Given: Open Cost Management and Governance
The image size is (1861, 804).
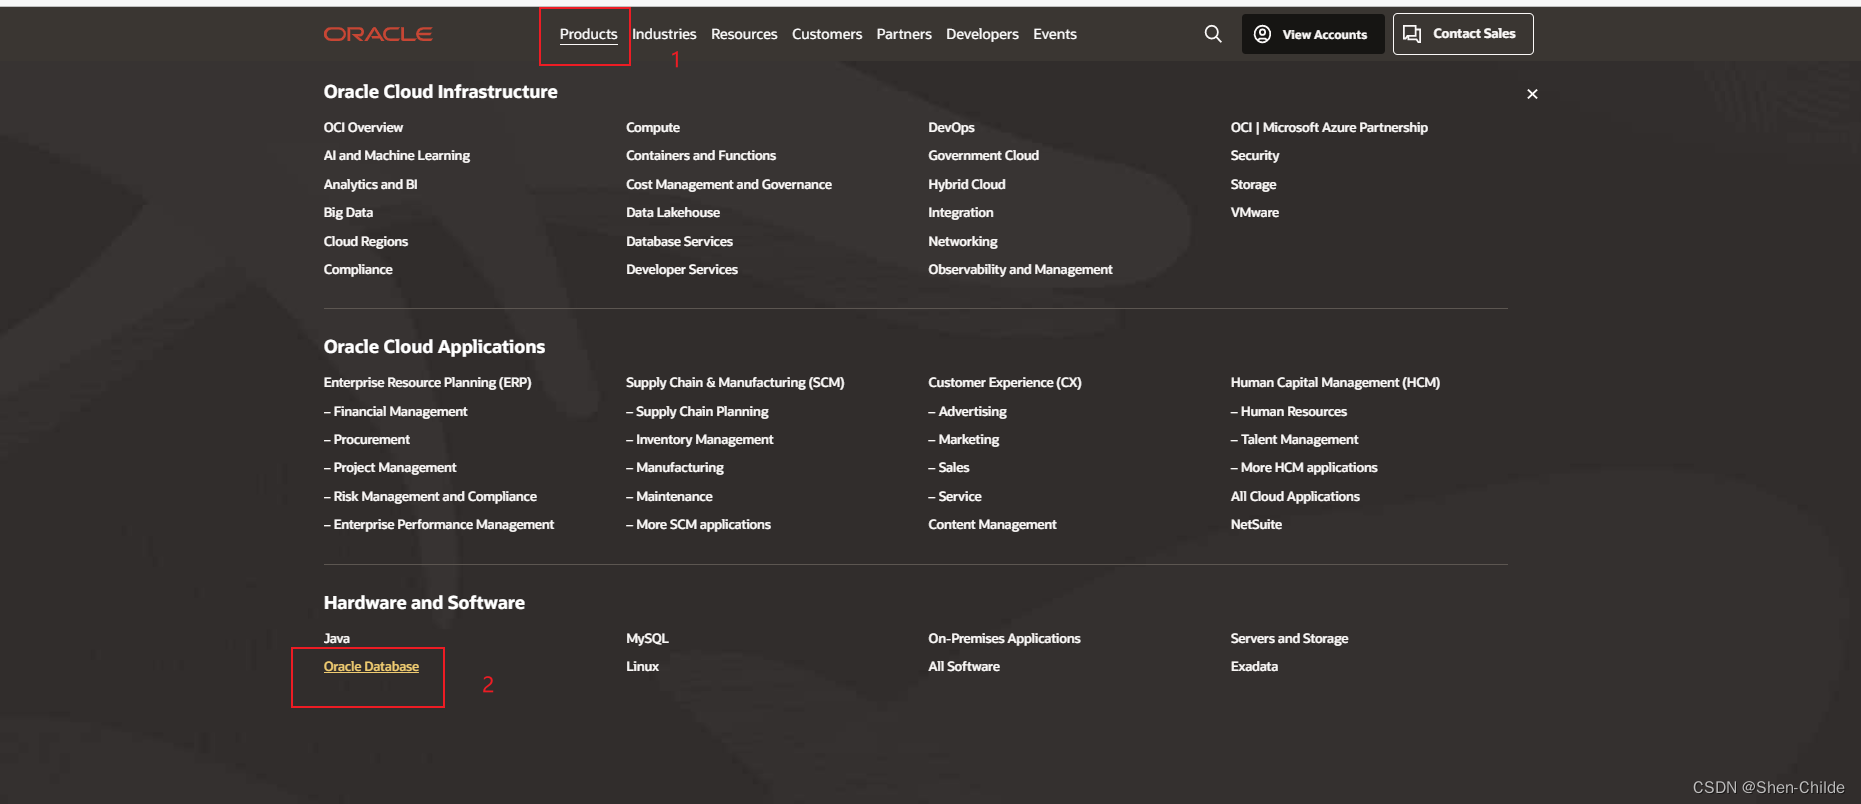Looking at the screenshot, I should click(x=729, y=184).
